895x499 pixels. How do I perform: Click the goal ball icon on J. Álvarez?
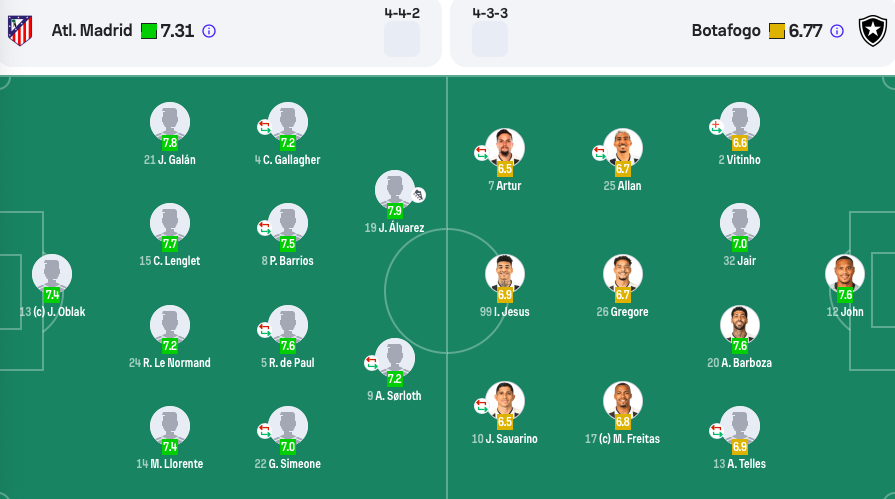(x=418, y=195)
